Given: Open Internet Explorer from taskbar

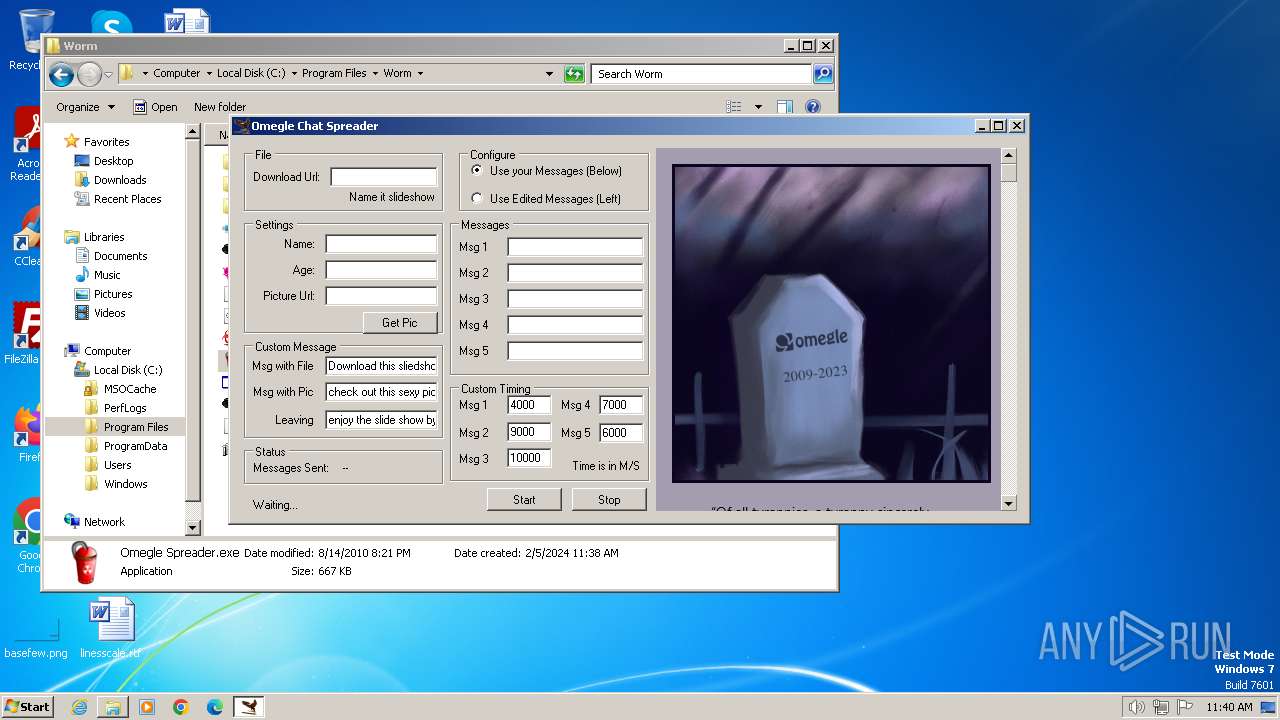Looking at the screenshot, I should coord(79,707).
